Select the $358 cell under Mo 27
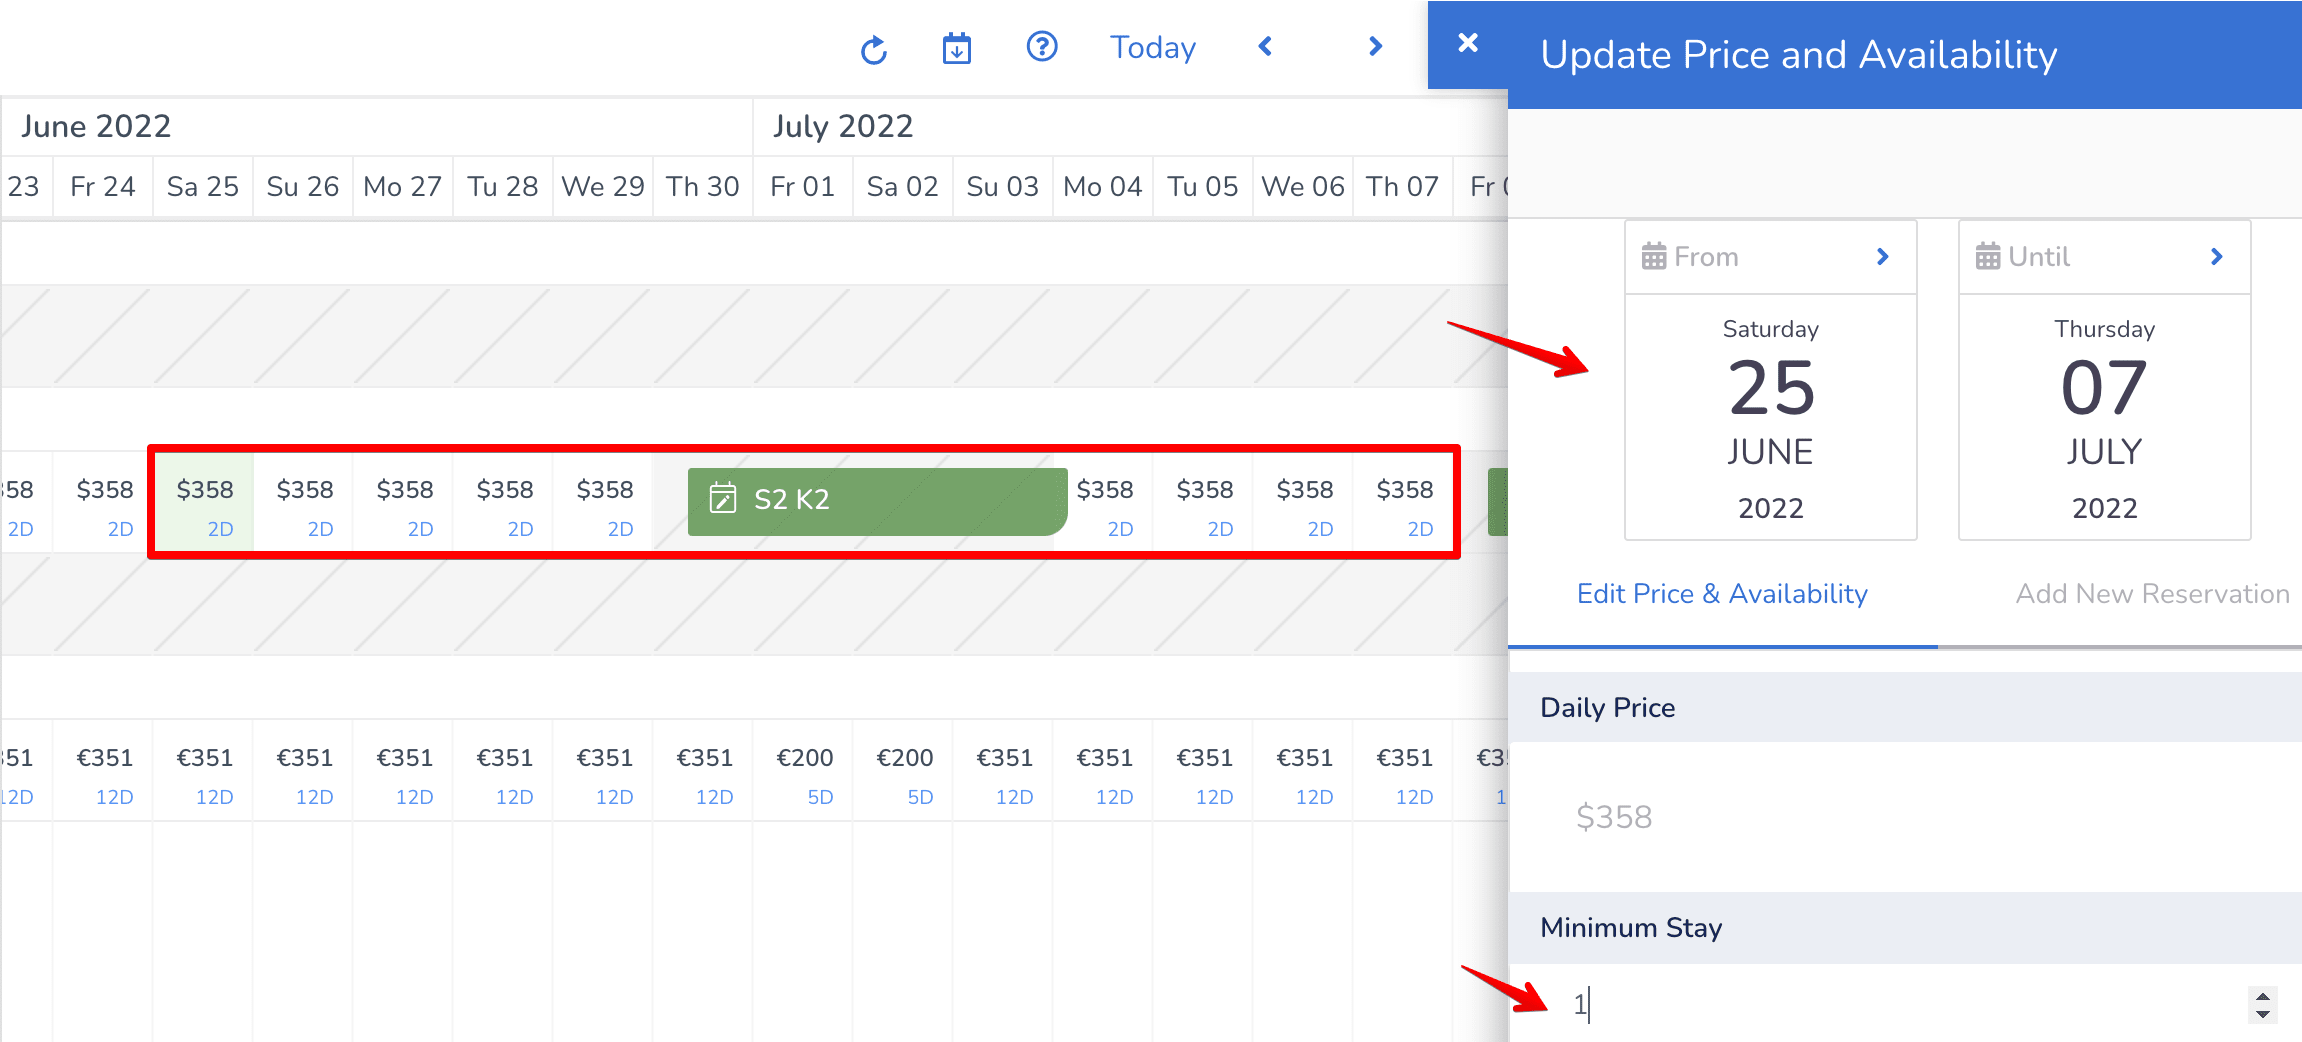 pos(404,502)
